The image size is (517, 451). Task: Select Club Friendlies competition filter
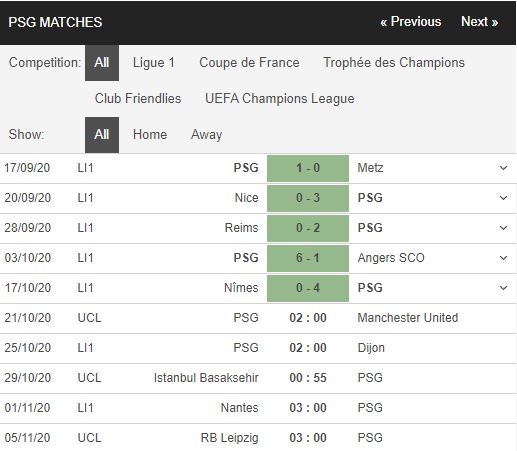coord(138,99)
